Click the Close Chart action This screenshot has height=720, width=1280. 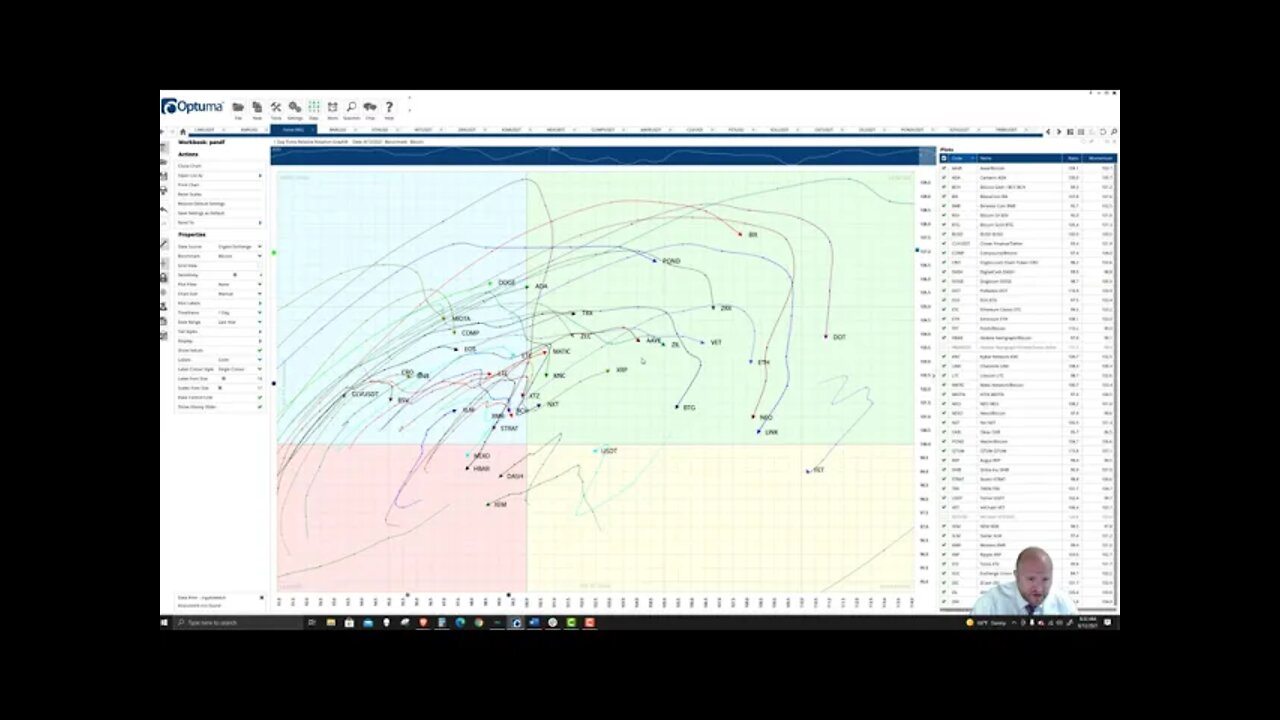tap(190, 166)
